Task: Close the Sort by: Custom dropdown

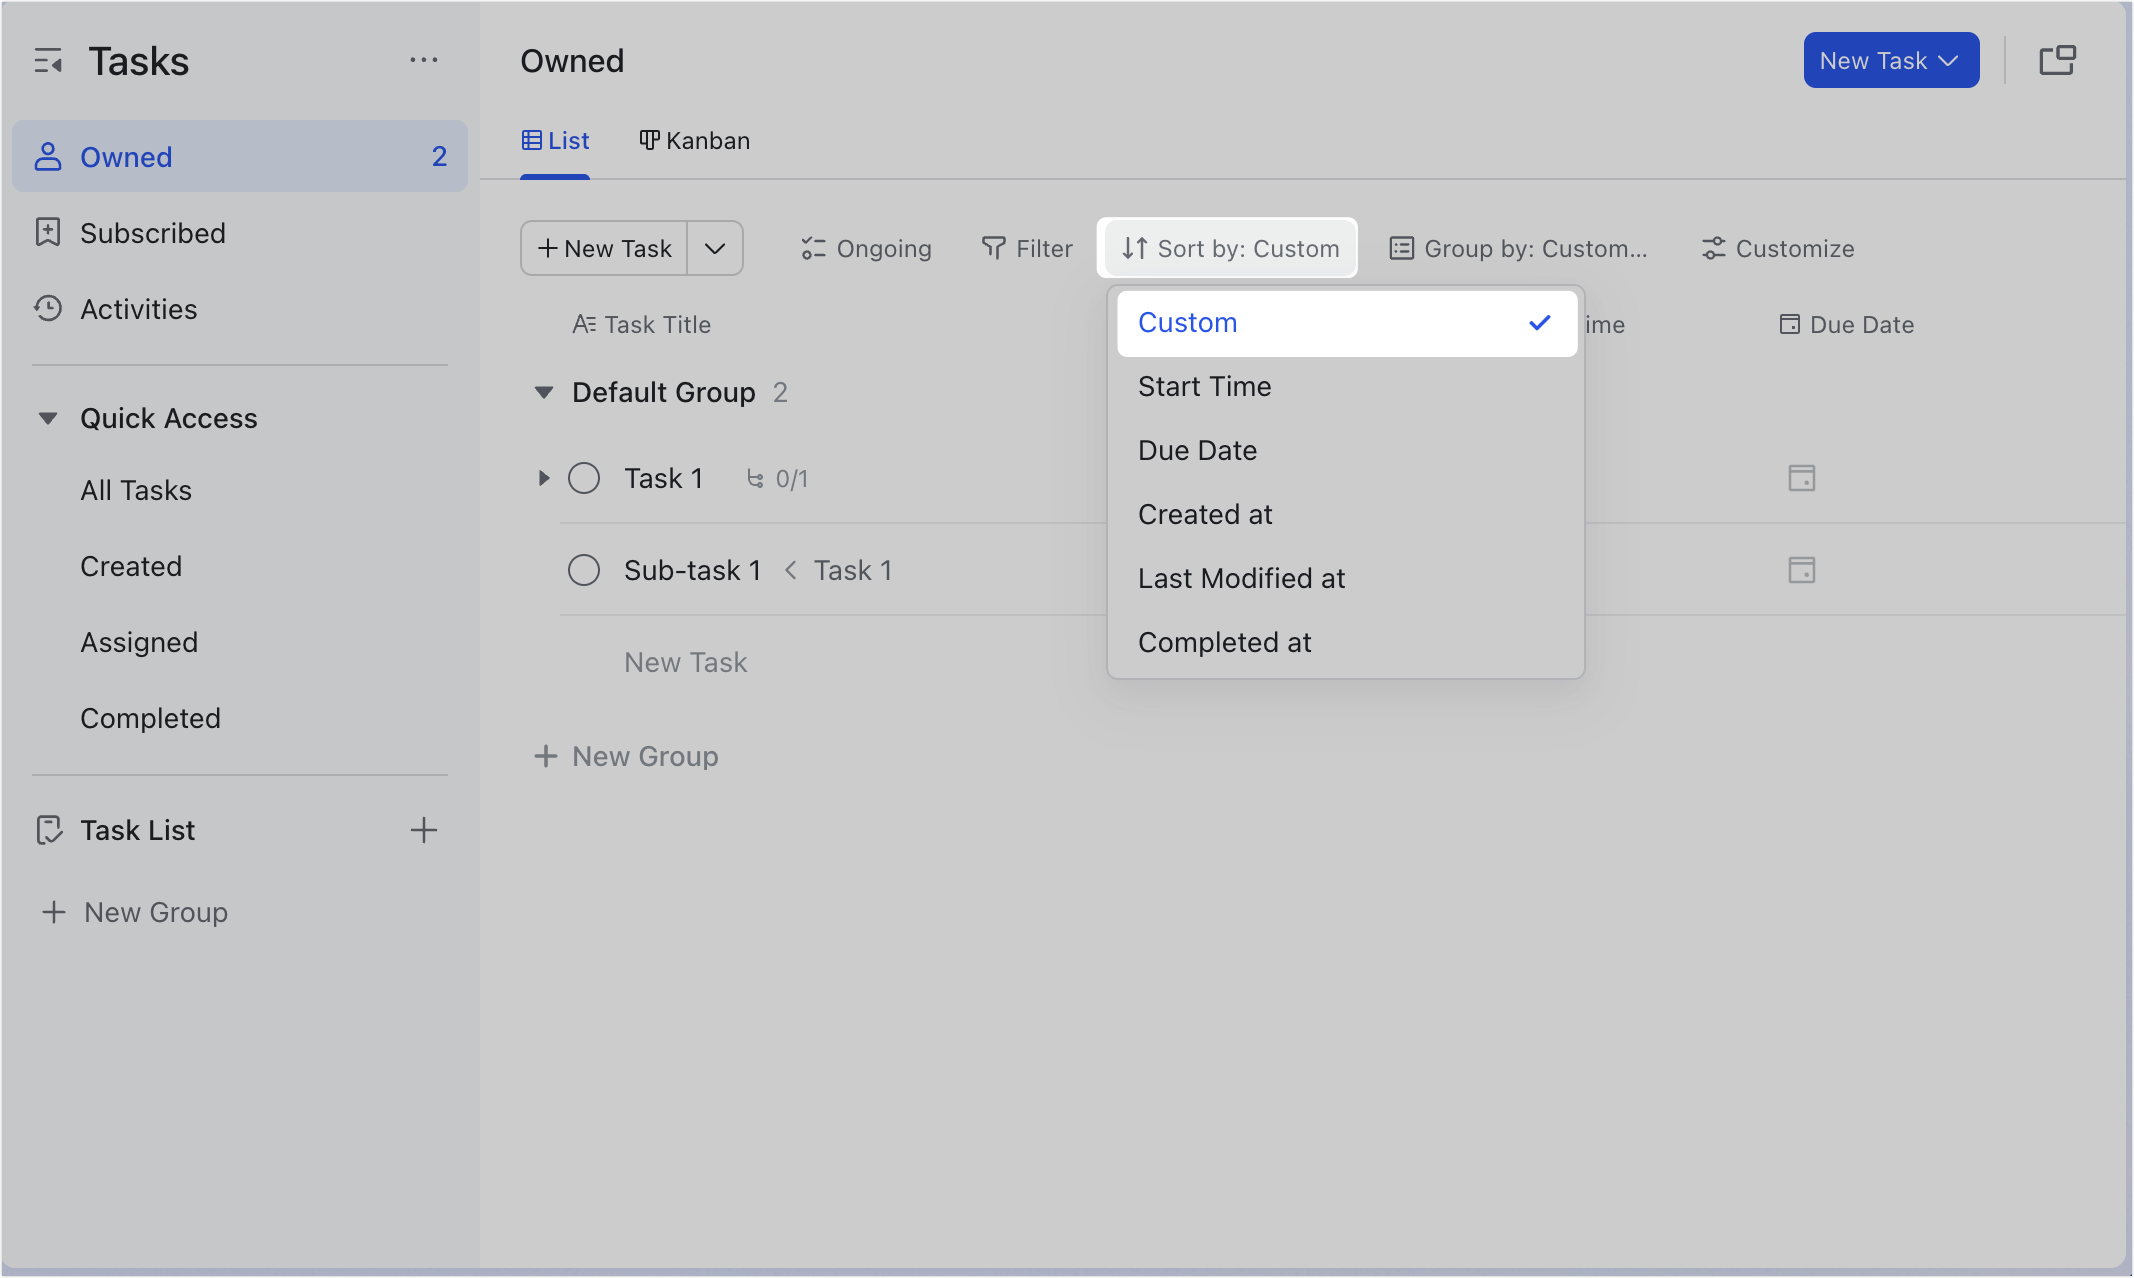Action: 1228,248
